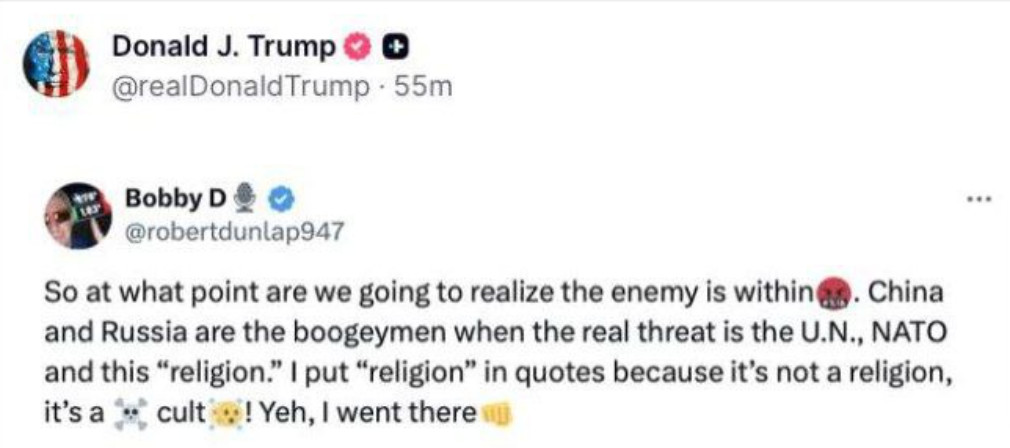Open Donald J. Trump's flag profile avatar

[x=55, y=63]
